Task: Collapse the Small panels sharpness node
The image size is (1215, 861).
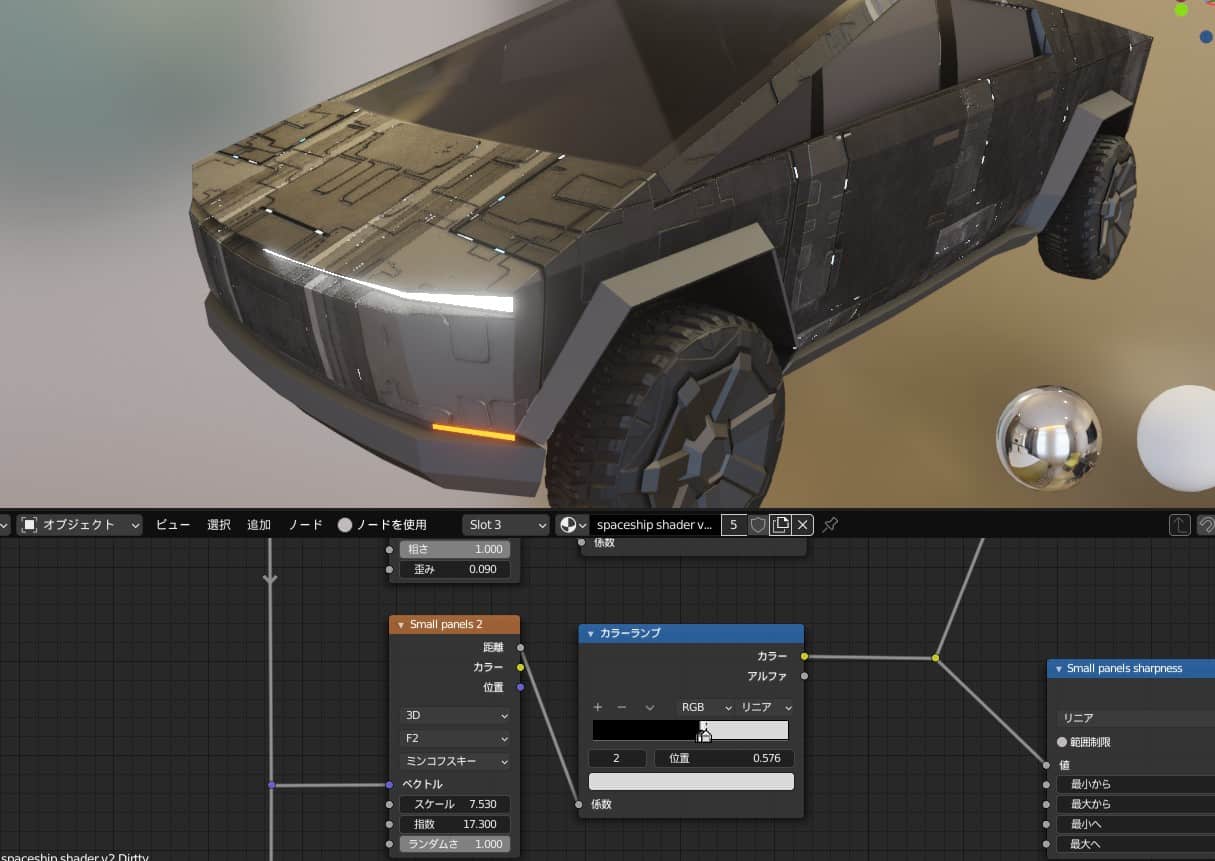Action: tap(1059, 669)
